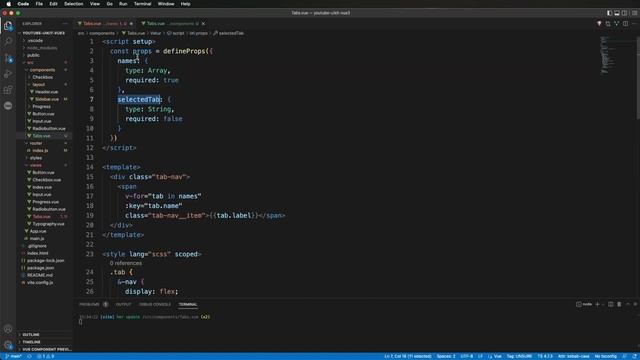Viewport: 640px width, 360px height.
Task: Open the Apple menu
Action: (x=9, y=4)
